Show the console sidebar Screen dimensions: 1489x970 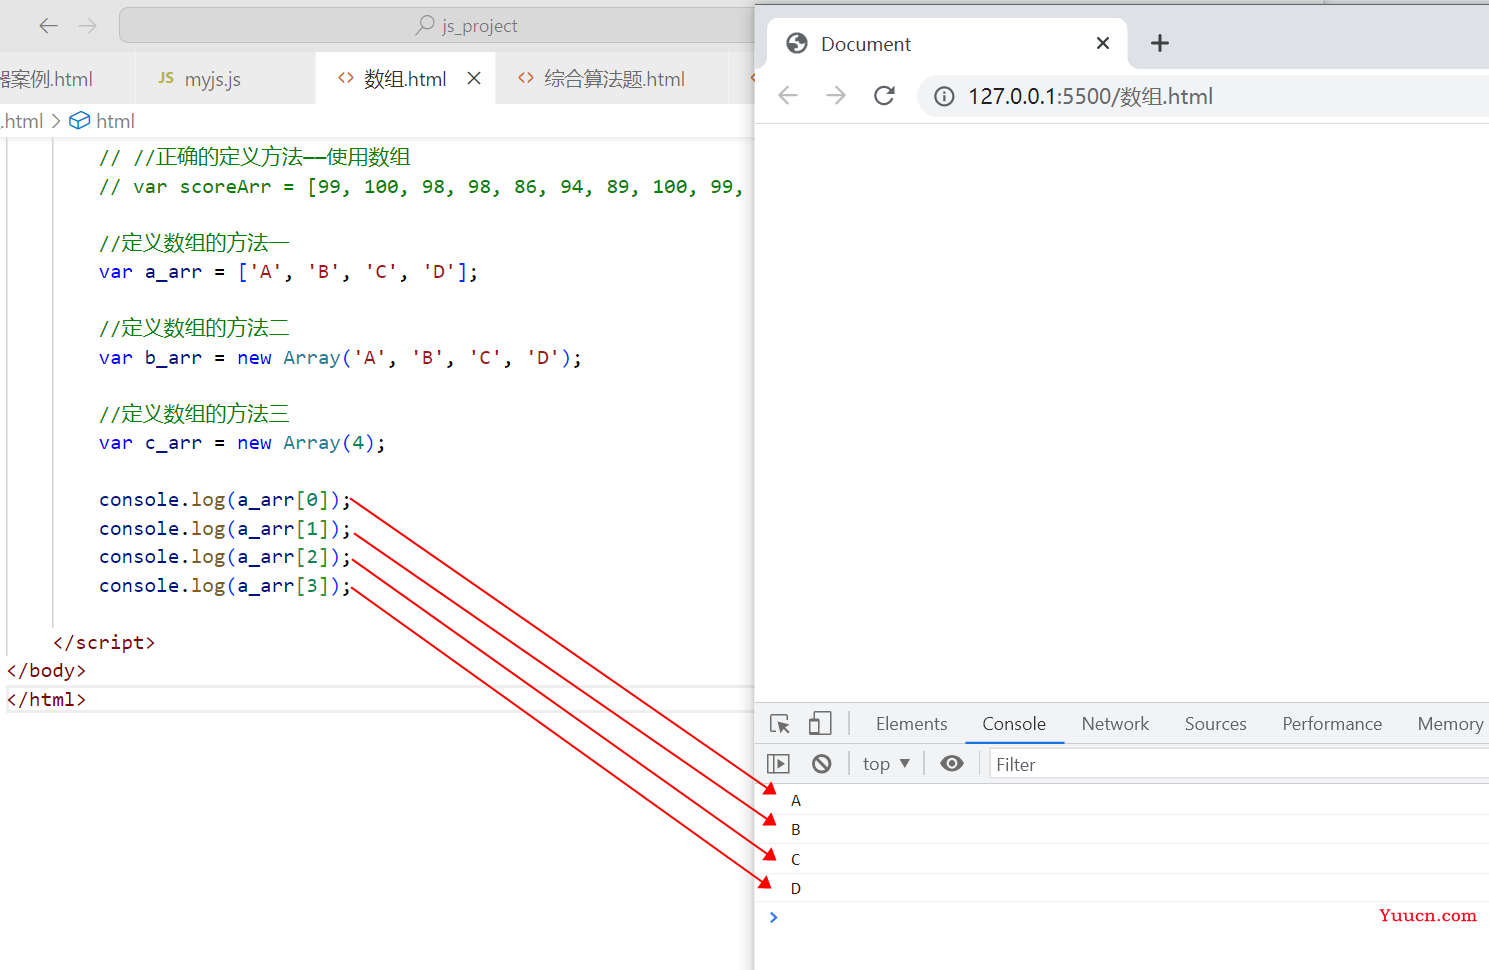[778, 764]
